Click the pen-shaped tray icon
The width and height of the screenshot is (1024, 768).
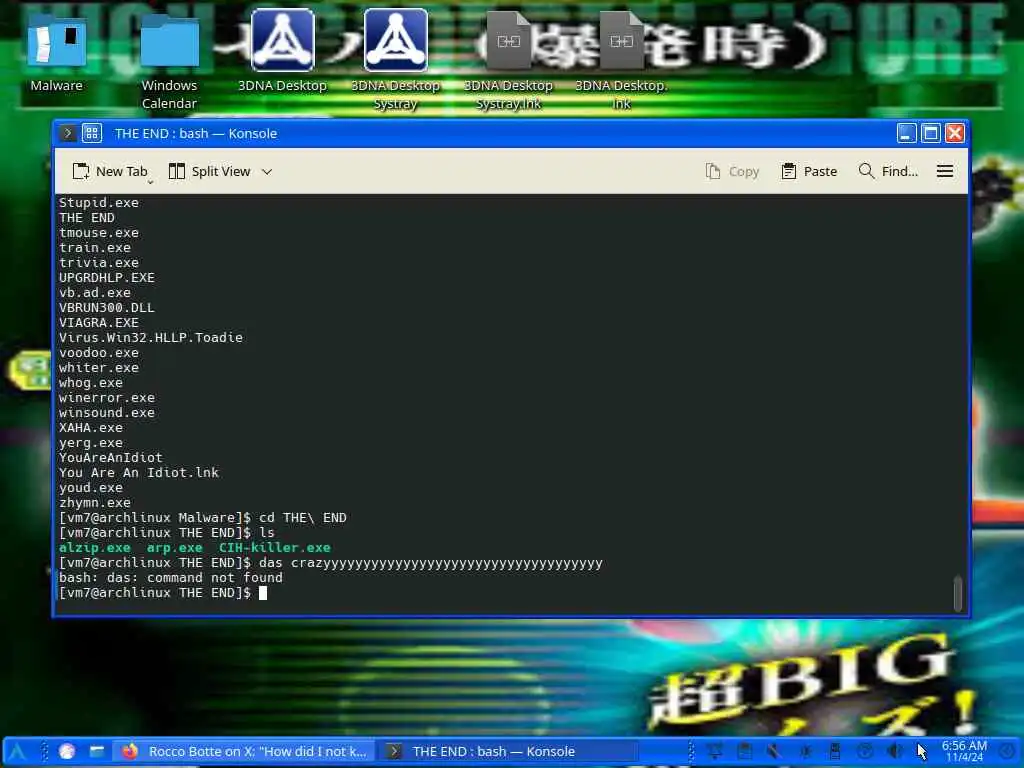(x=775, y=752)
